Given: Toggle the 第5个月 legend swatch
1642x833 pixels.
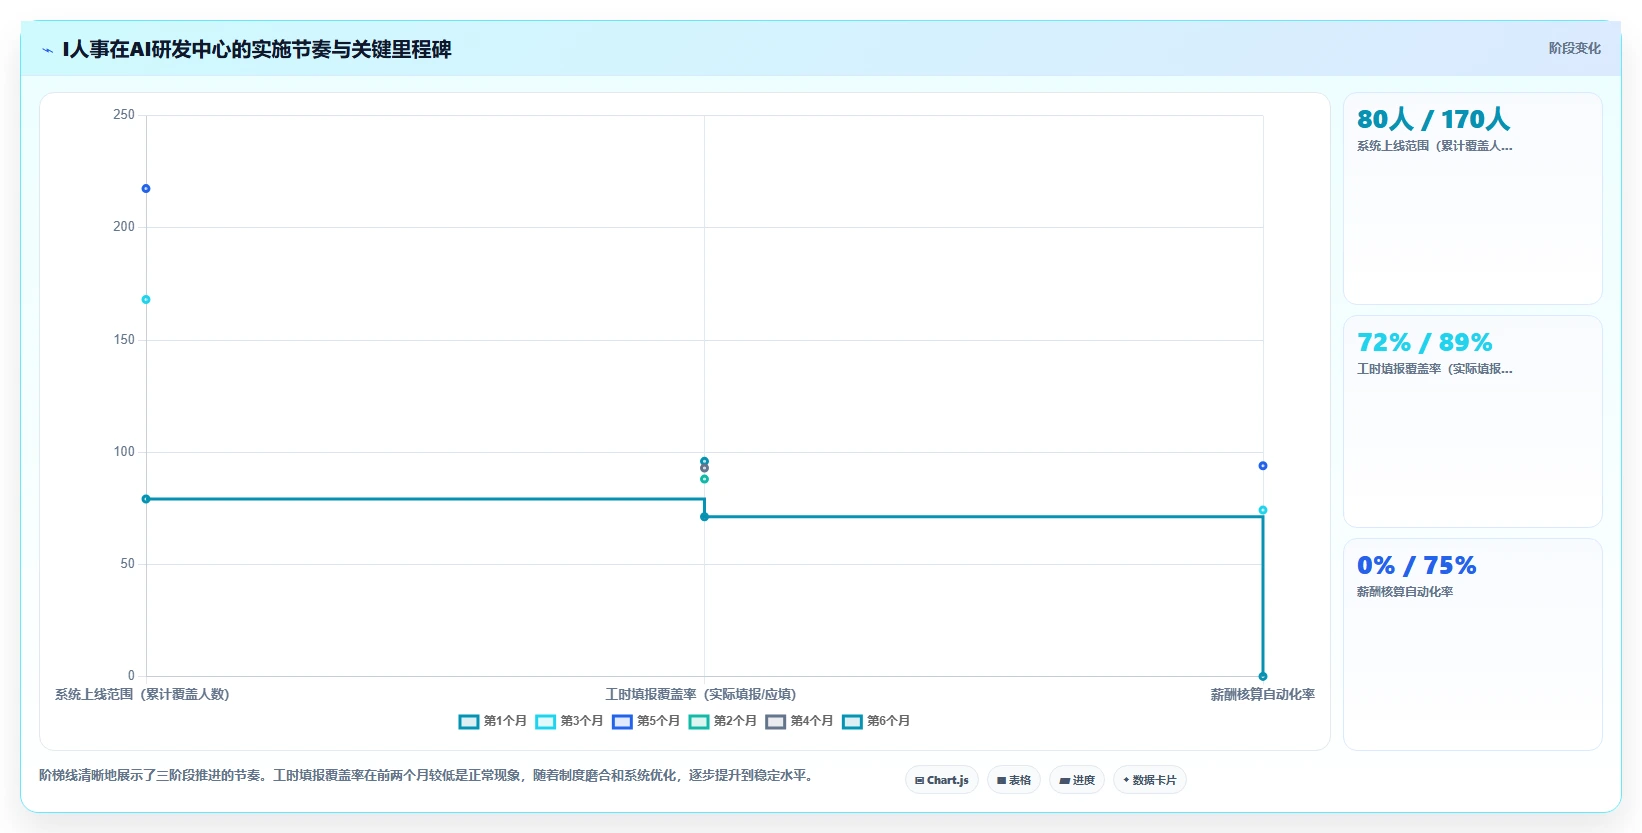Looking at the screenshot, I should (x=622, y=721).
